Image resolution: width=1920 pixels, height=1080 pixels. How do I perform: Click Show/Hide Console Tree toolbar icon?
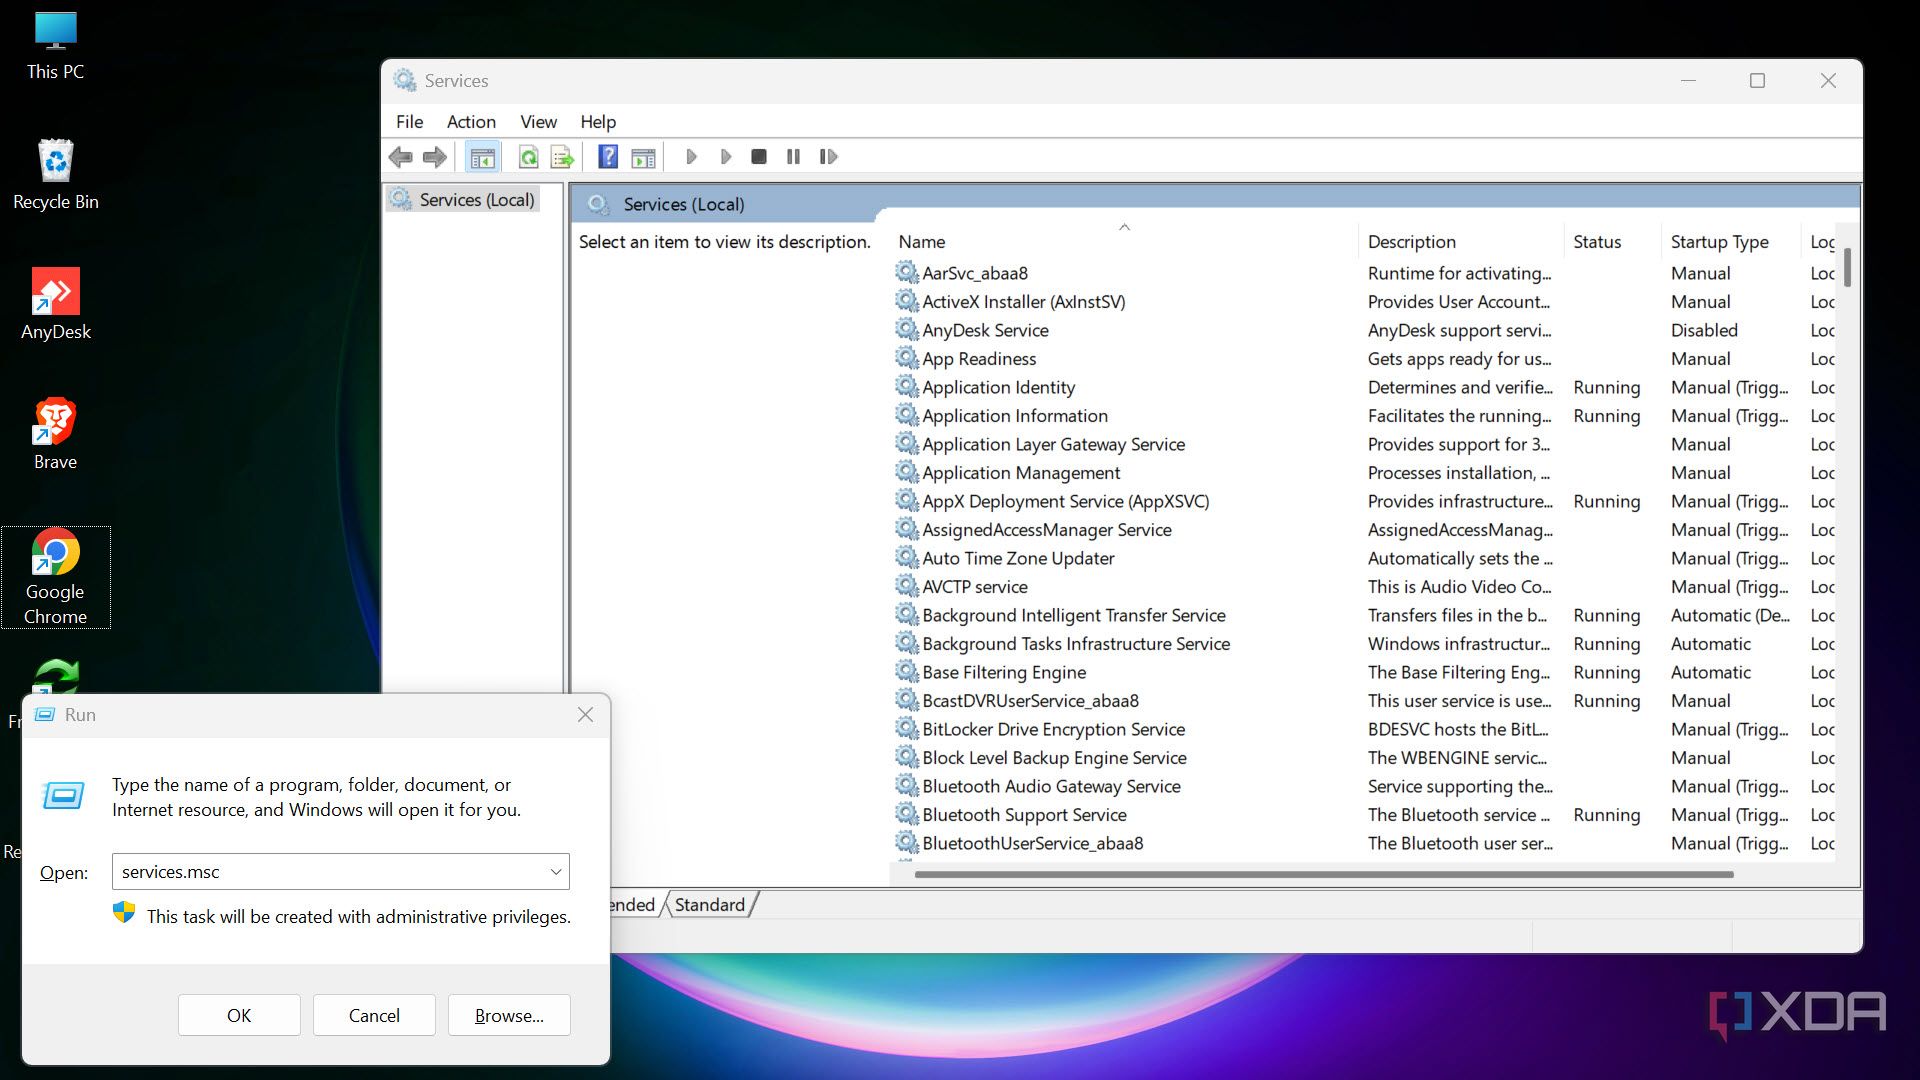(482, 157)
